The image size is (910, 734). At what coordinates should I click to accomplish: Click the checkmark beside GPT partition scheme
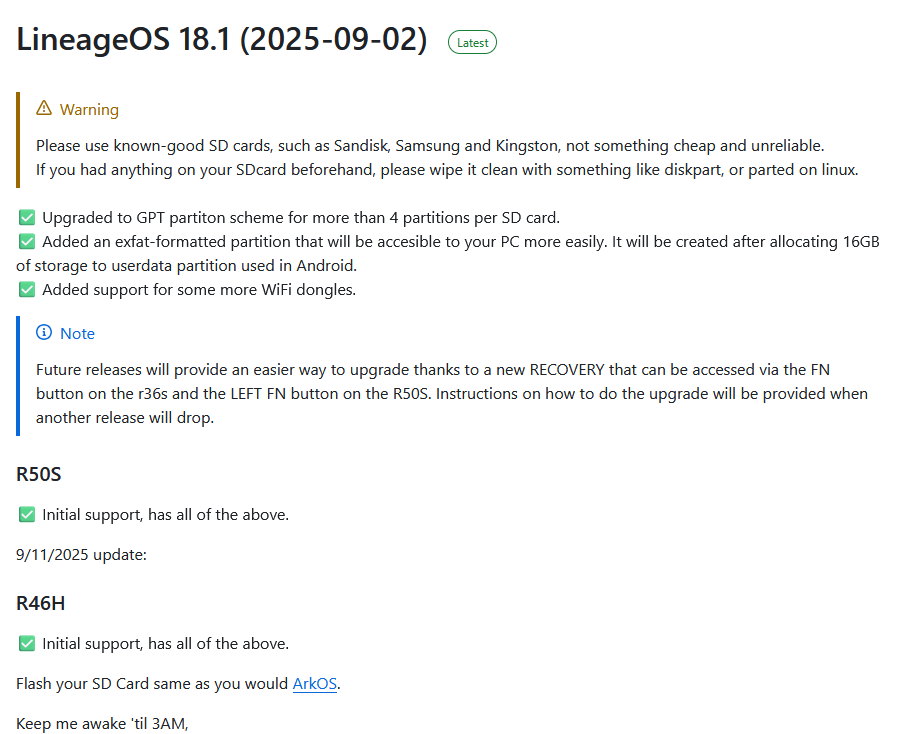(27, 218)
